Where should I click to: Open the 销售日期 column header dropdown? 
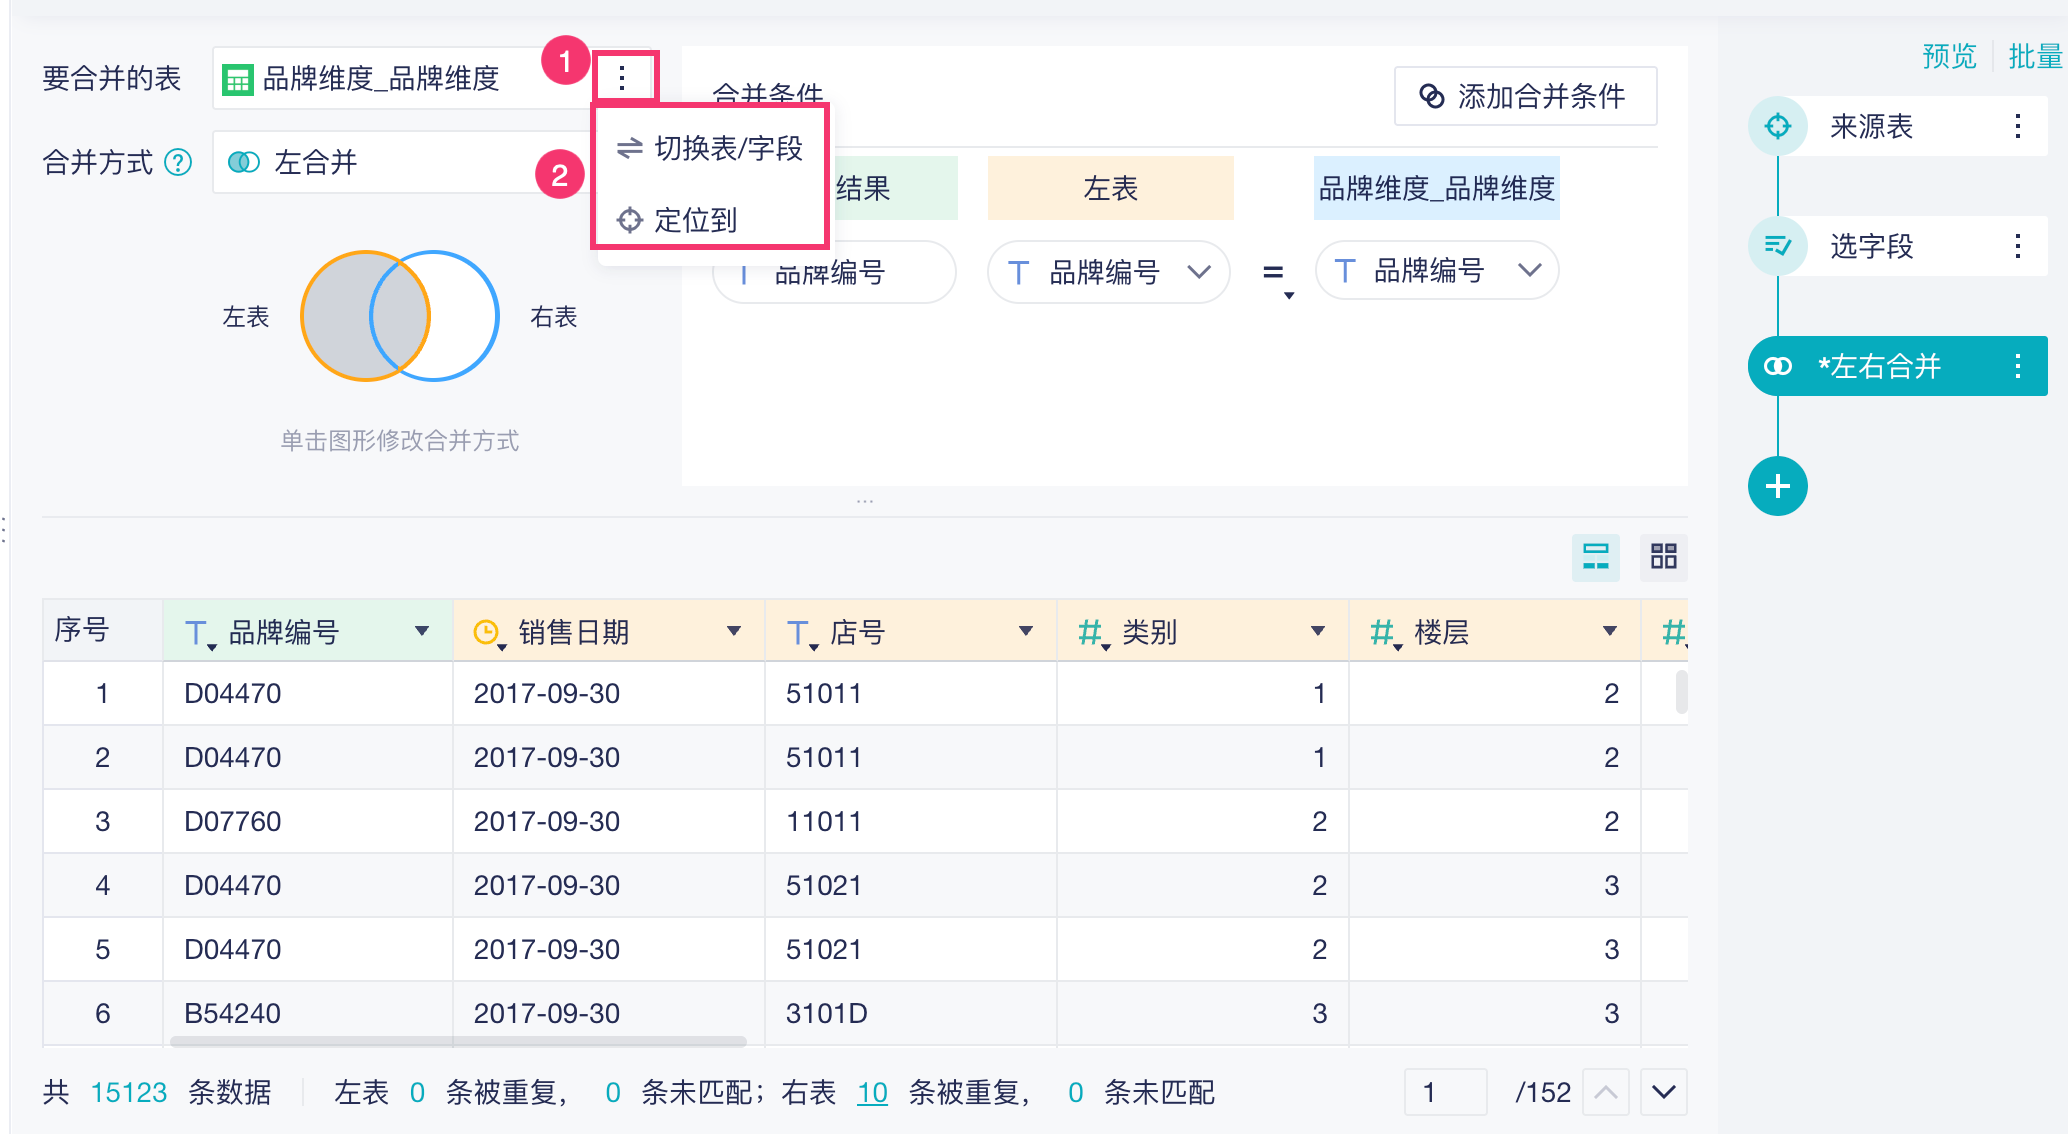point(734,631)
